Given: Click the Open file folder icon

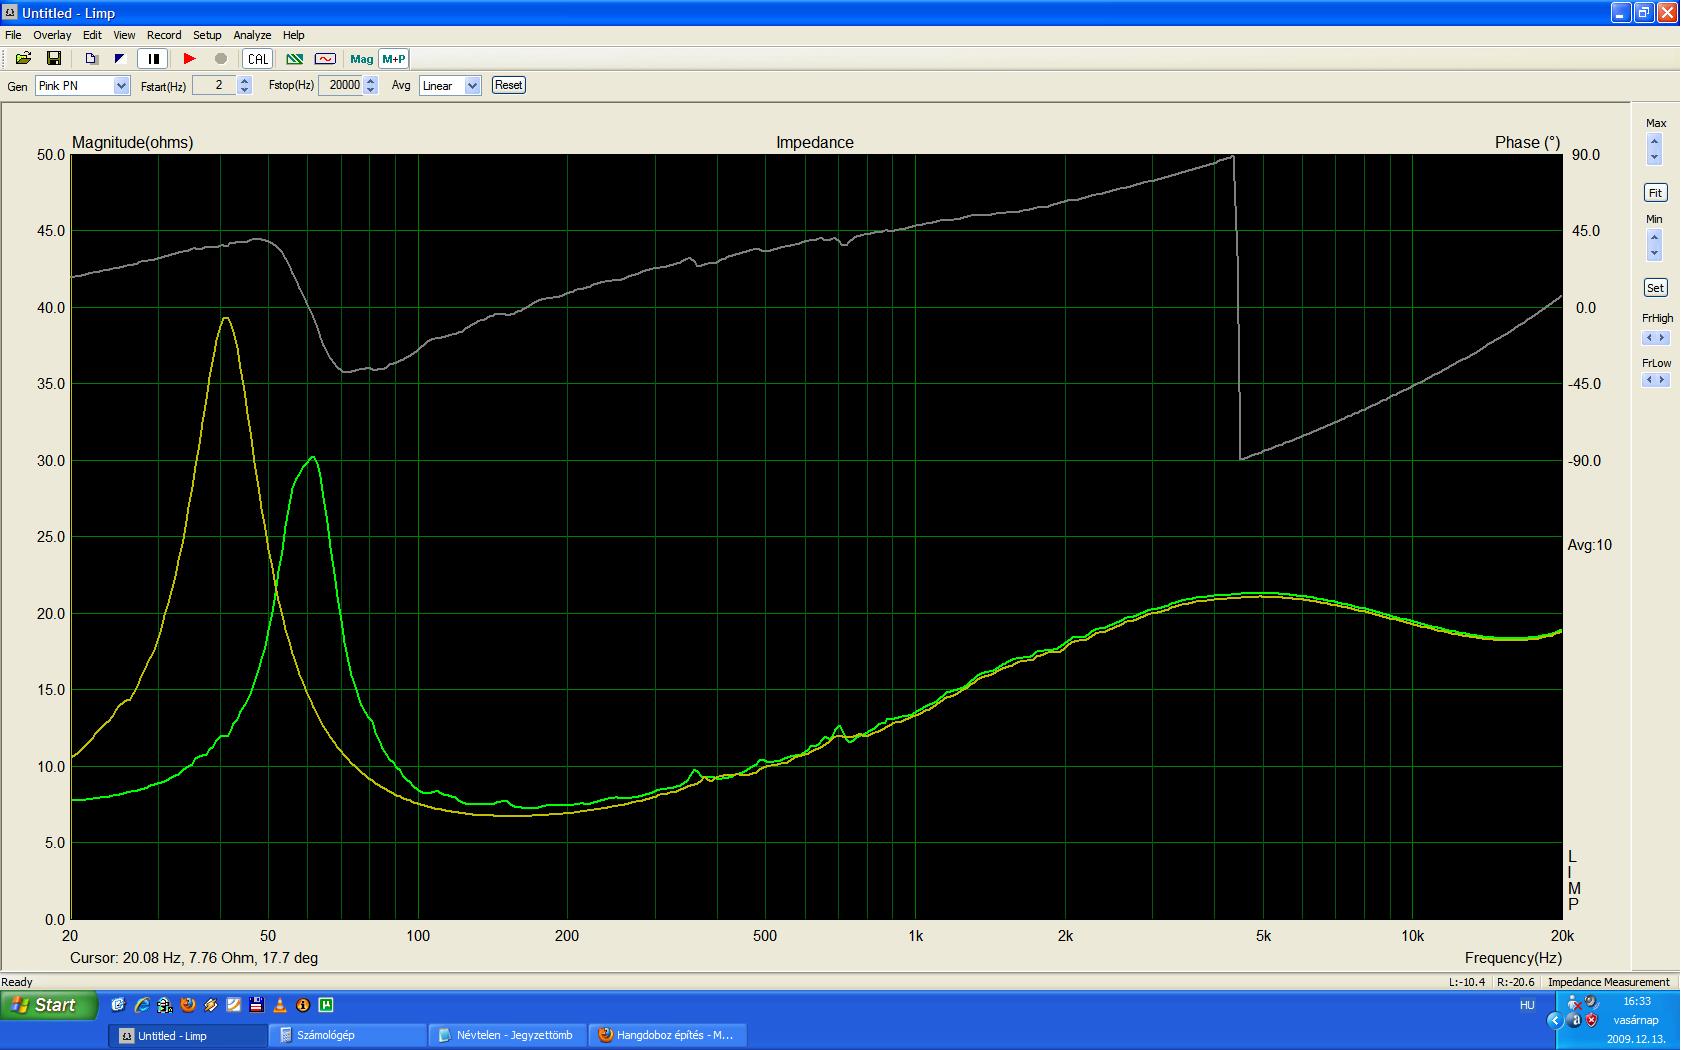Looking at the screenshot, I should pos(23,59).
